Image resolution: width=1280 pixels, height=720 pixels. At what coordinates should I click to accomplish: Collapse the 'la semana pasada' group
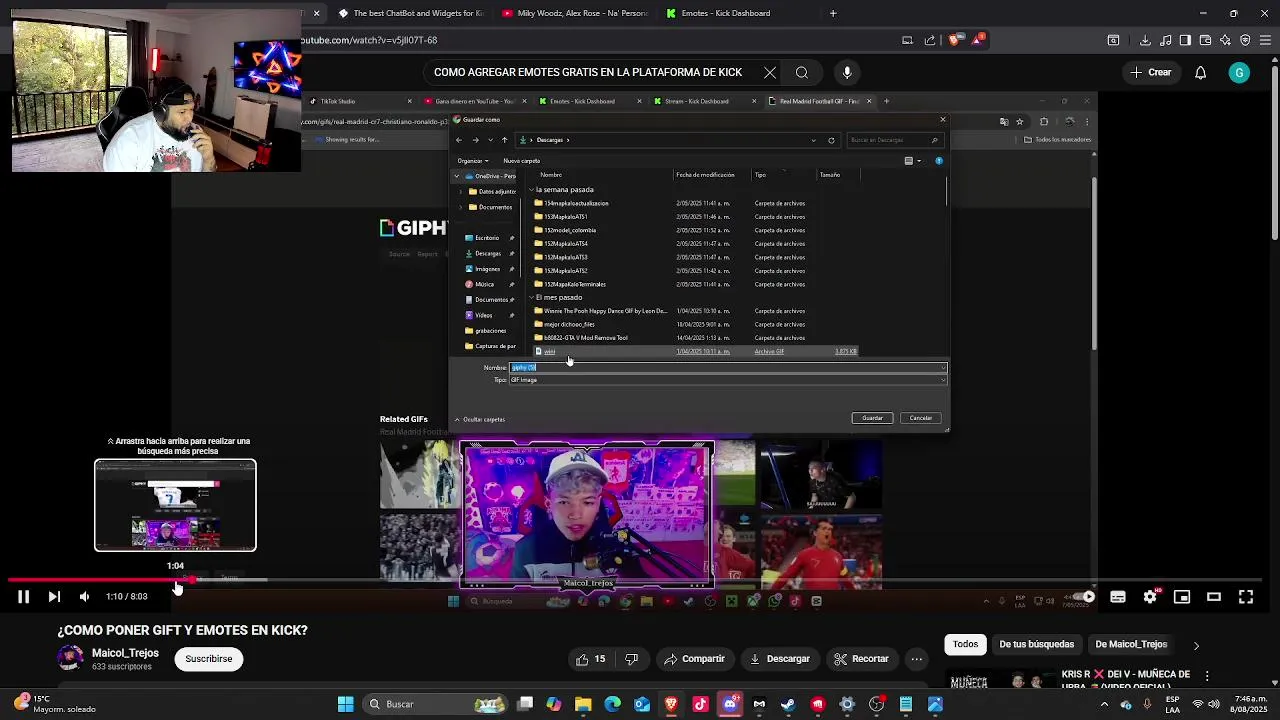[532, 190]
